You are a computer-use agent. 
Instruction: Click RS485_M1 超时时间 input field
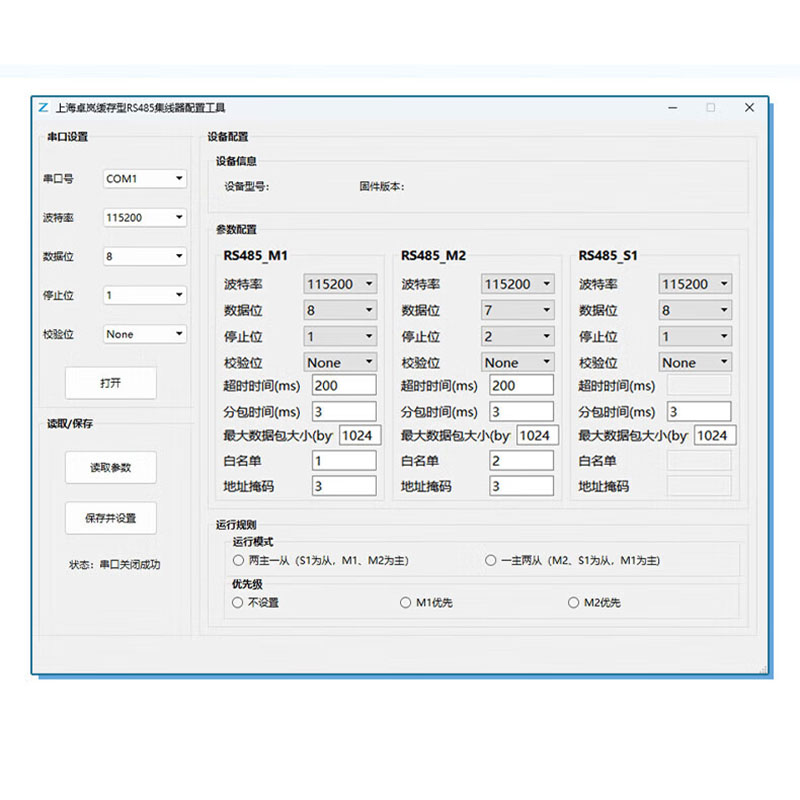click(x=344, y=385)
